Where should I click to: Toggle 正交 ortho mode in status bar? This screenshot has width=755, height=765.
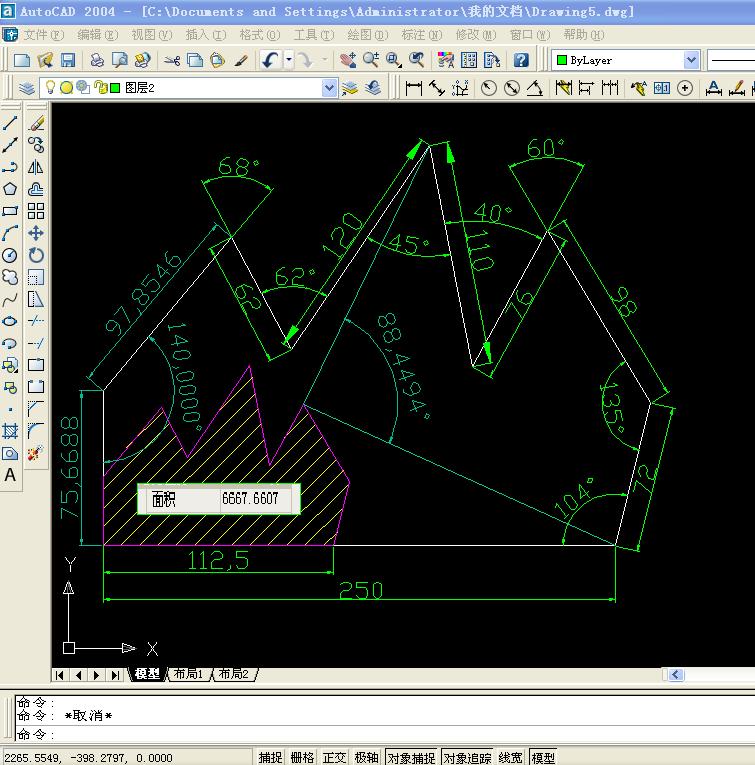[334, 758]
